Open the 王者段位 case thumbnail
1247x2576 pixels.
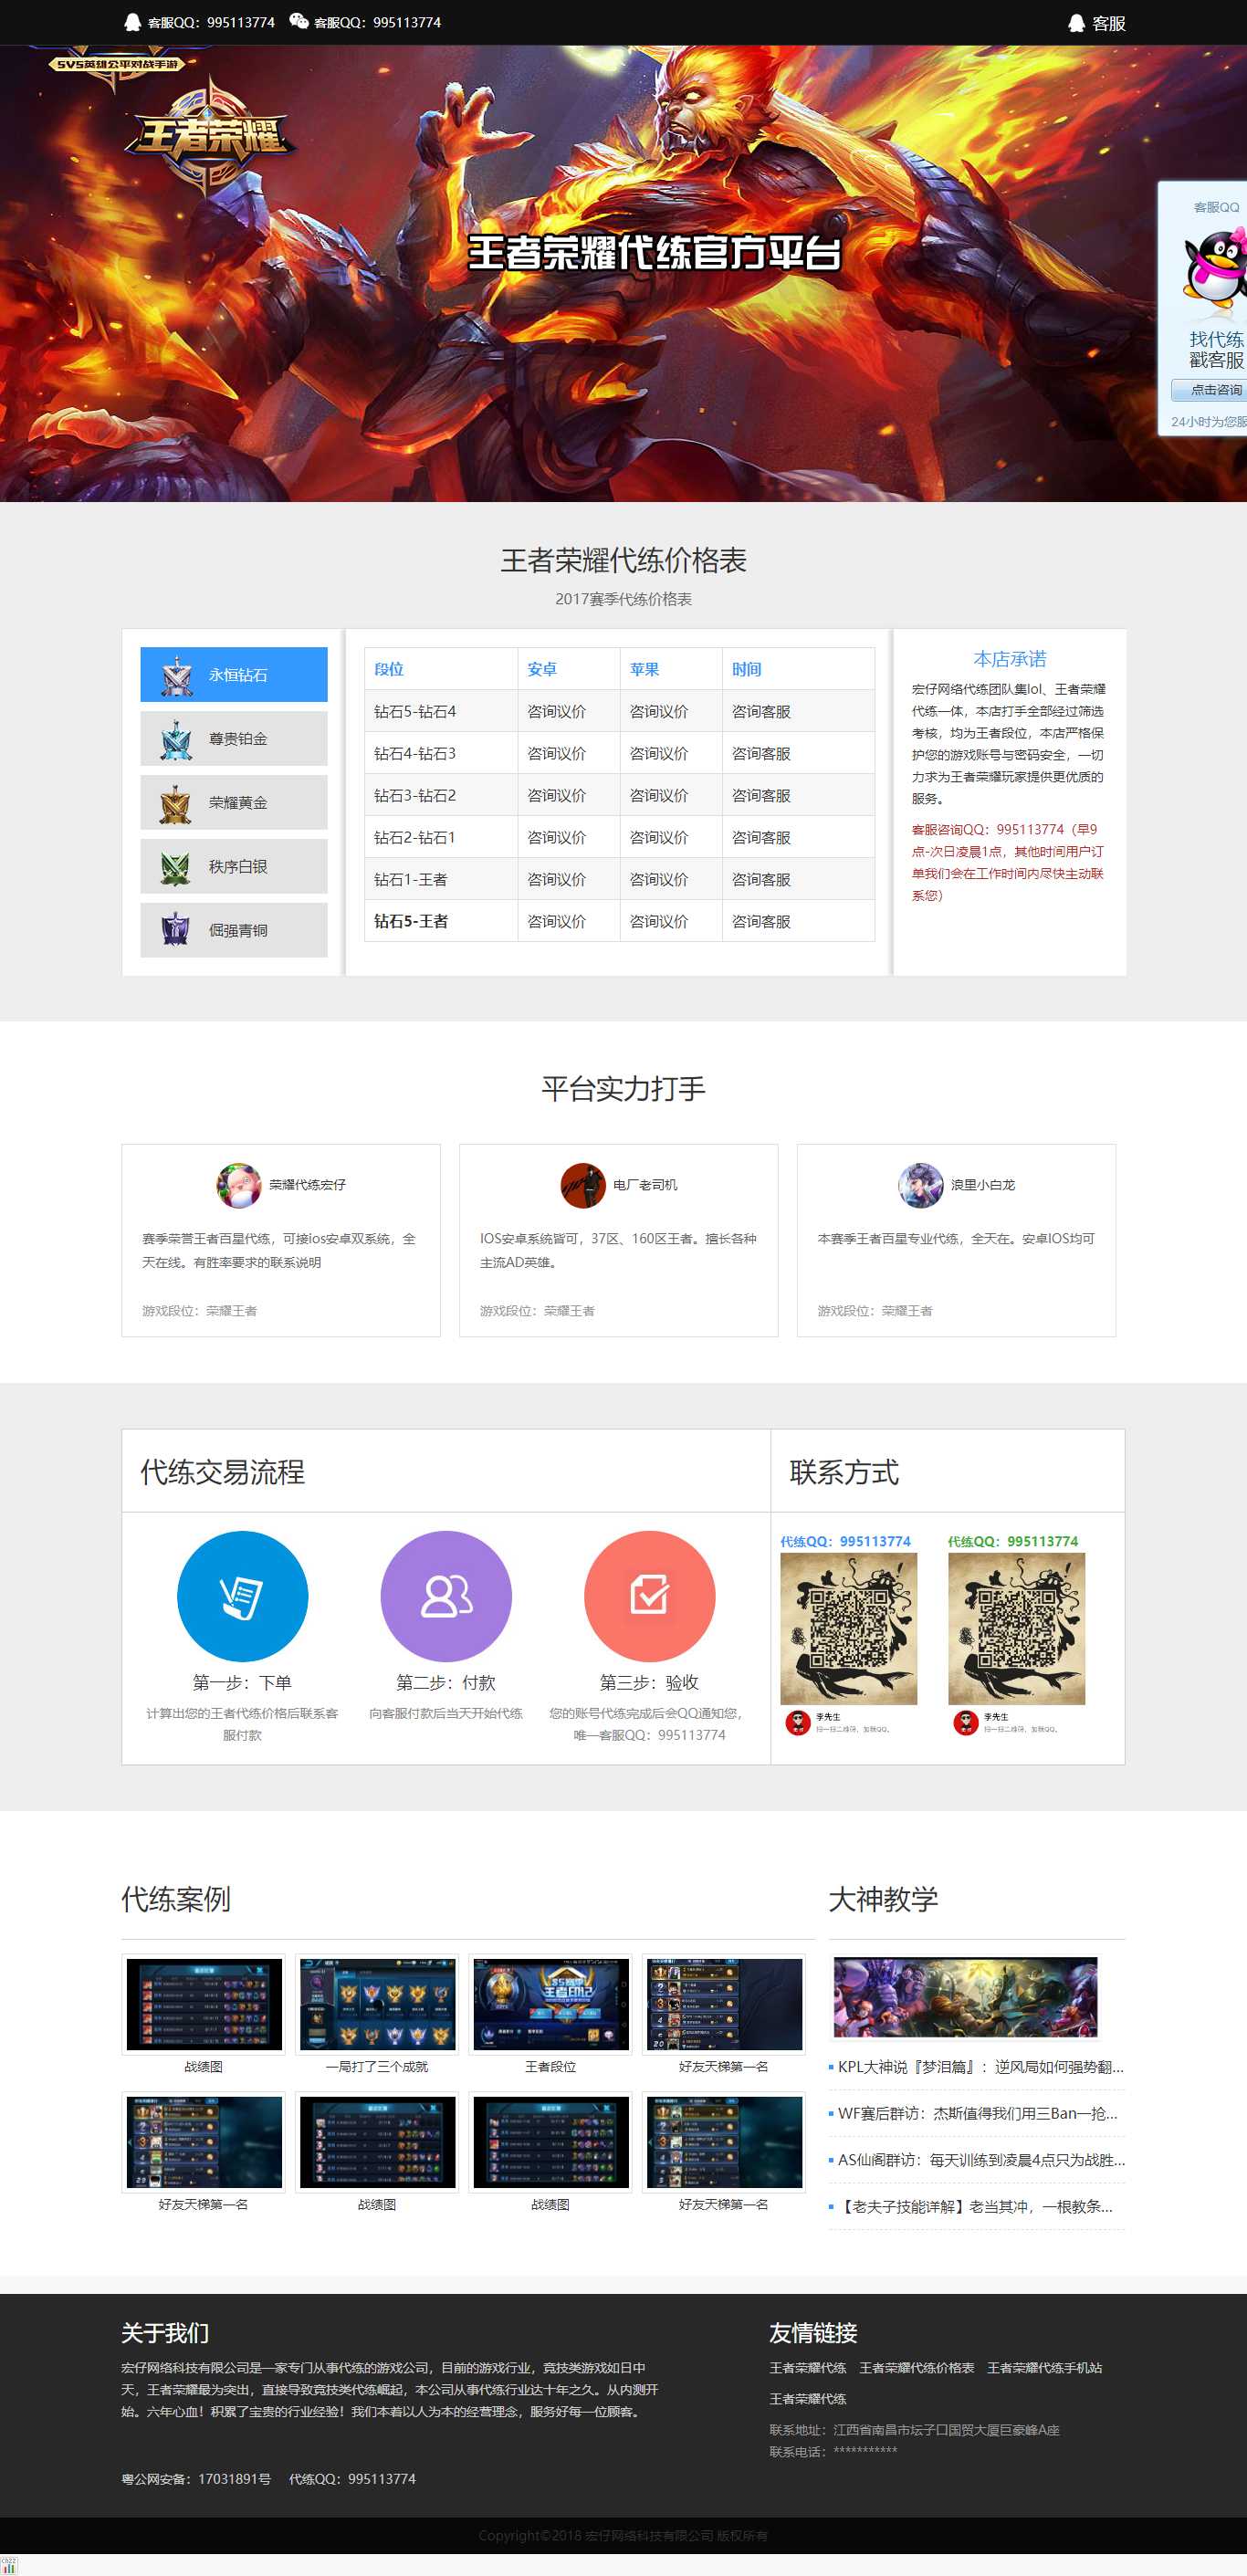551,2004
